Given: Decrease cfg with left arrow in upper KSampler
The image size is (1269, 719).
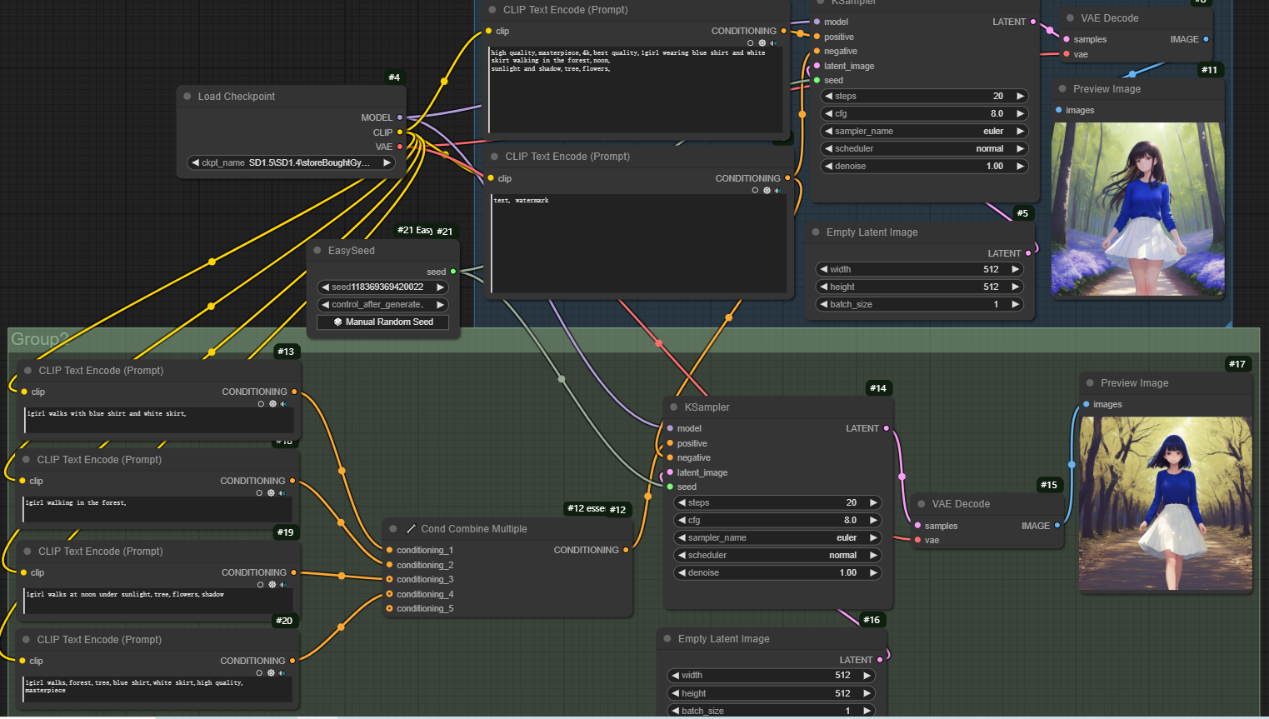Looking at the screenshot, I should click(x=828, y=114).
